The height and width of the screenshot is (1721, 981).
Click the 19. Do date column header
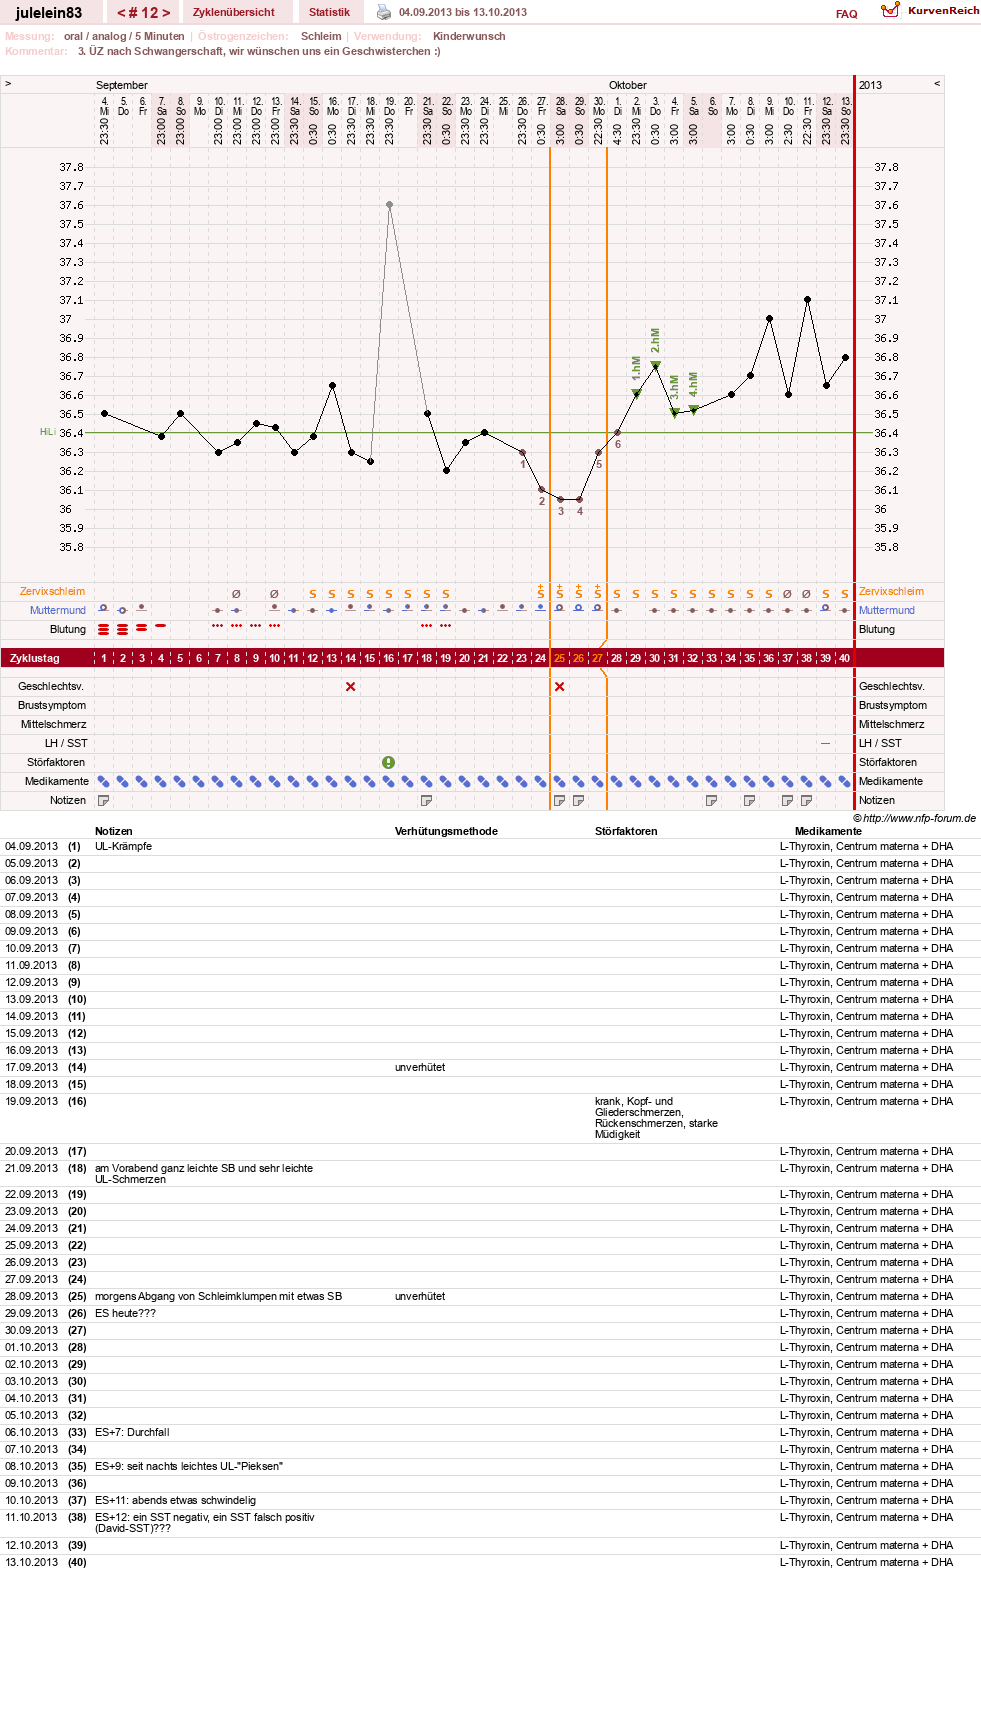(389, 106)
